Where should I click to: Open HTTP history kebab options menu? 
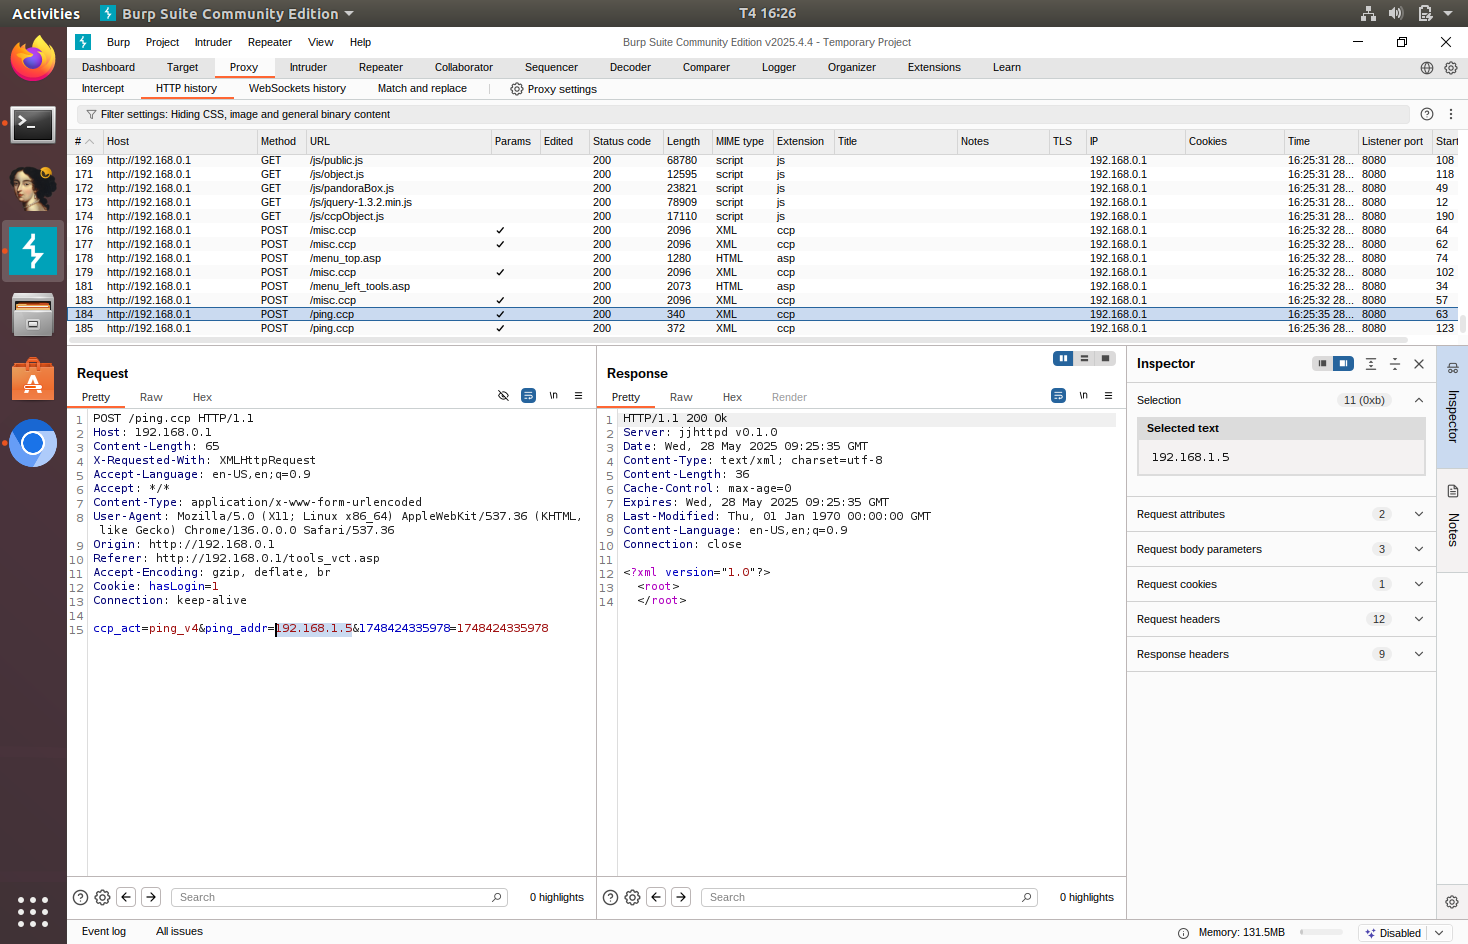[1451, 114]
